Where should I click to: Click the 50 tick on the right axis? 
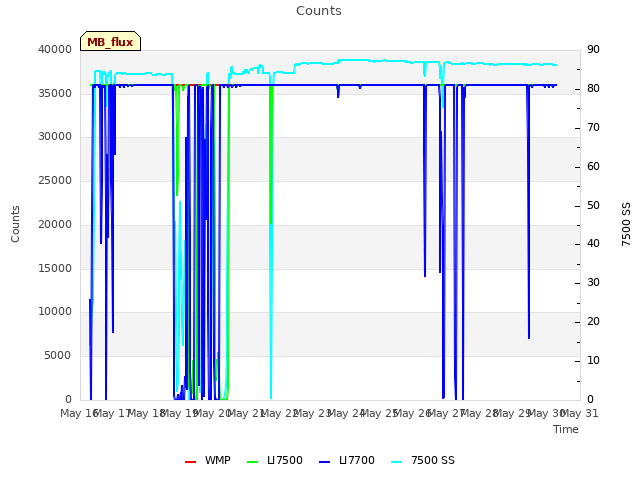click(x=593, y=205)
